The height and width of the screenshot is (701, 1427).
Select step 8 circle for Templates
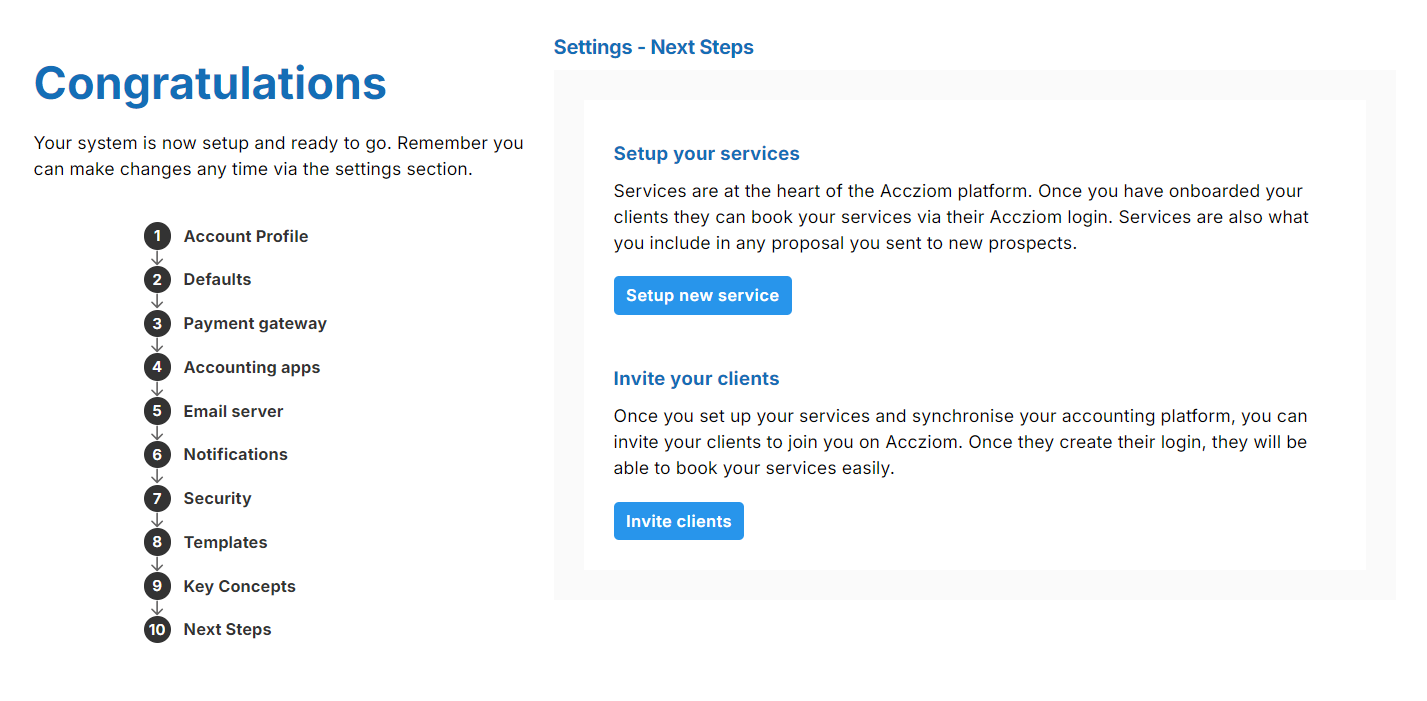[157, 542]
